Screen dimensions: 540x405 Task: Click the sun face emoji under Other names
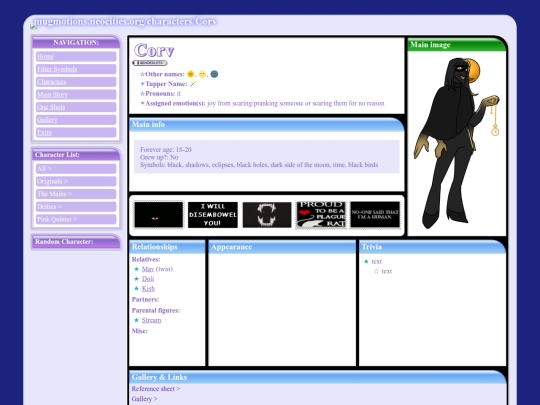click(x=190, y=74)
